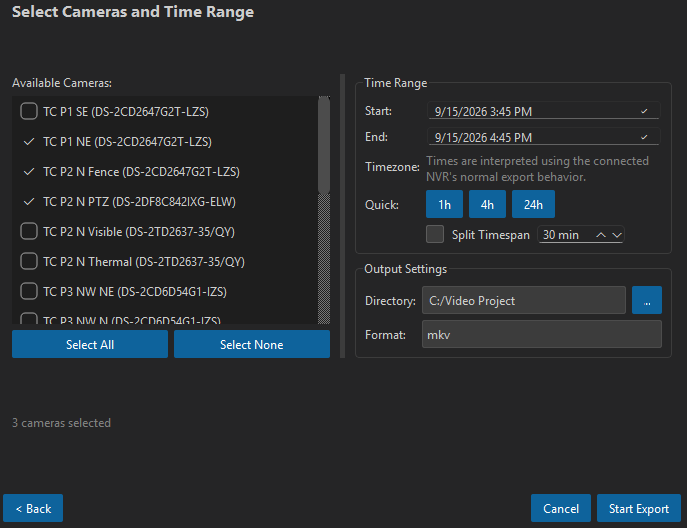The height and width of the screenshot is (528, 687).
Task: Open the End date dropdown arrow
Action: click(x=644, y=137)
